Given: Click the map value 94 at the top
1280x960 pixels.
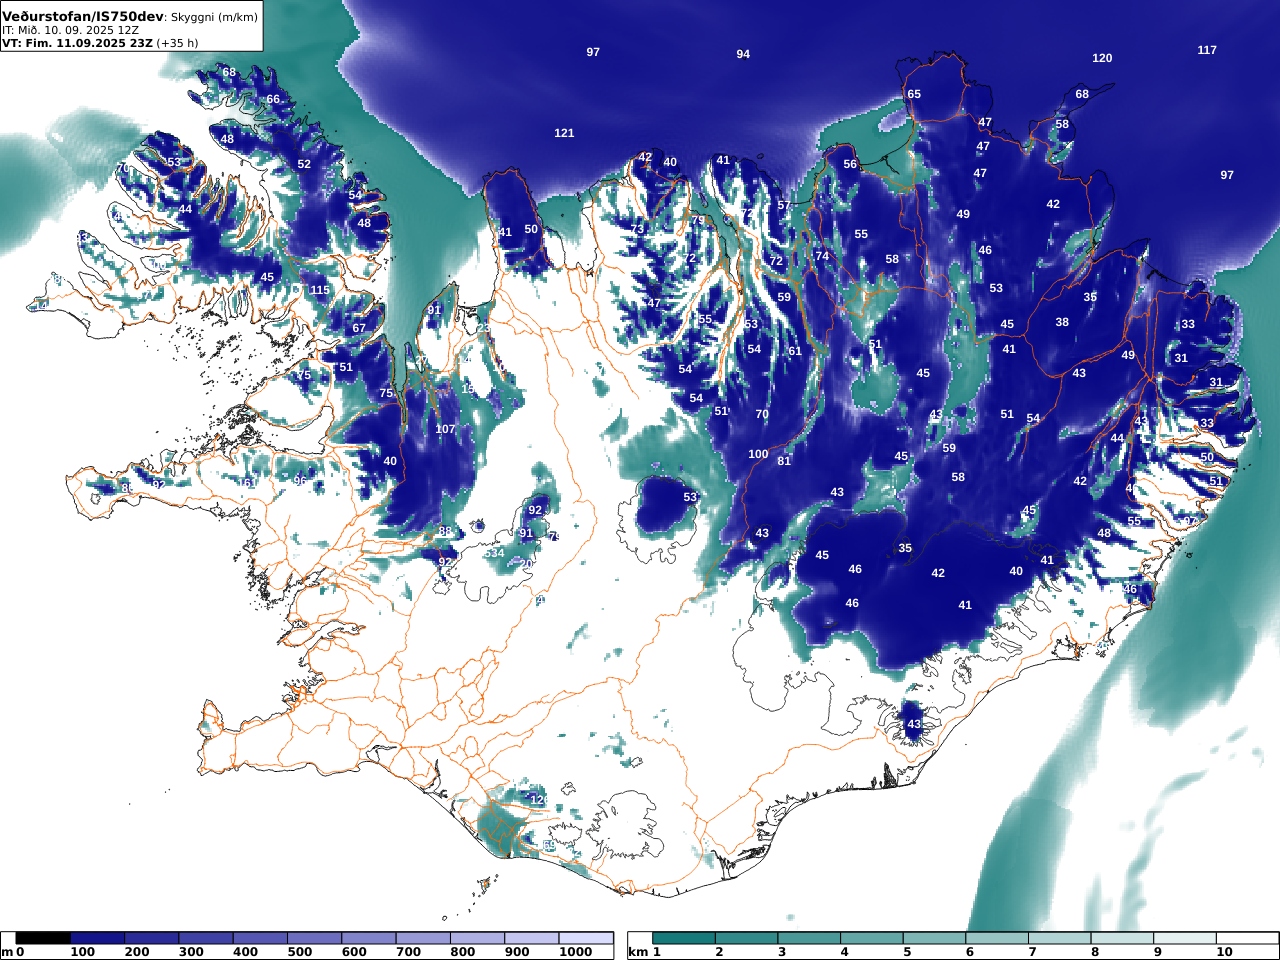Looking at the screenshot, I should [743, 54].
